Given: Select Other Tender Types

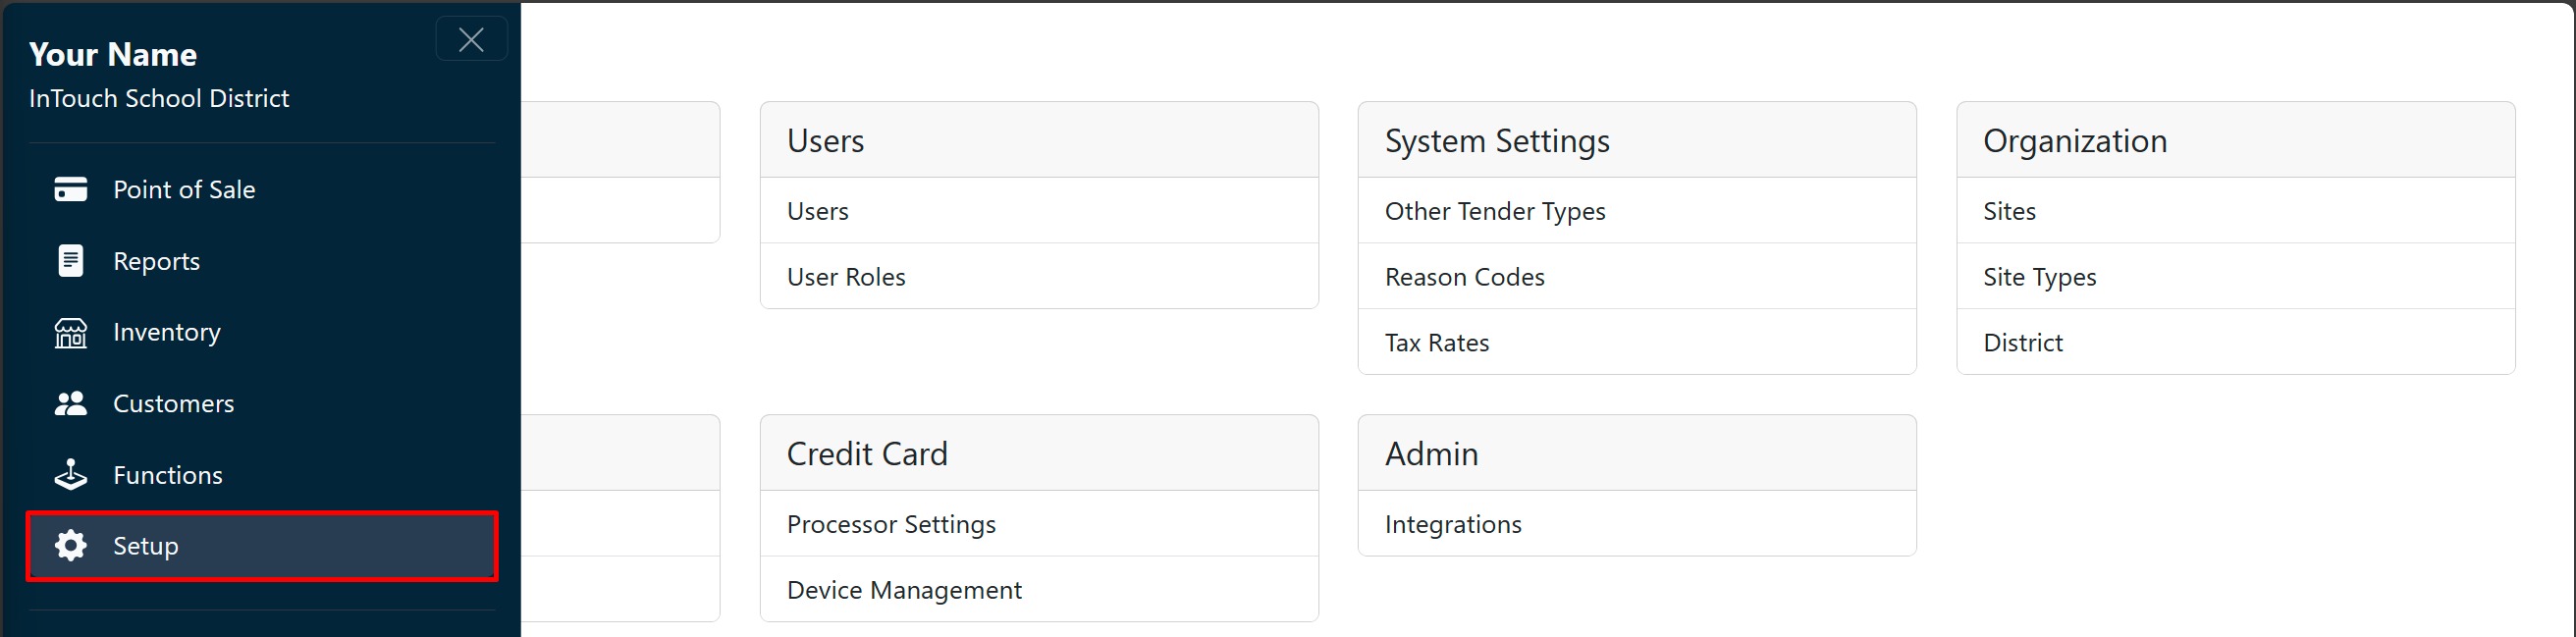Looking at the screenshot, I should pyautogui.click(x=1494, y=211).
